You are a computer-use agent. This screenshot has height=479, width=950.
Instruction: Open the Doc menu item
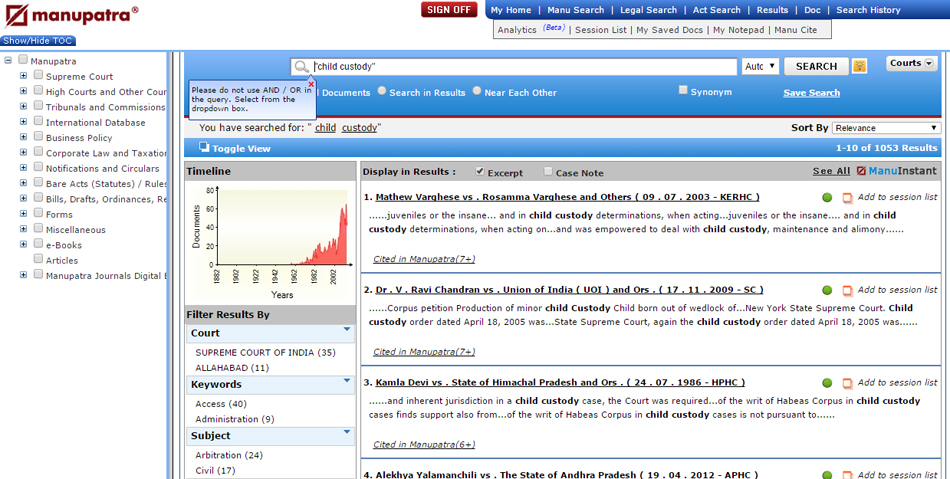[812, 10]
